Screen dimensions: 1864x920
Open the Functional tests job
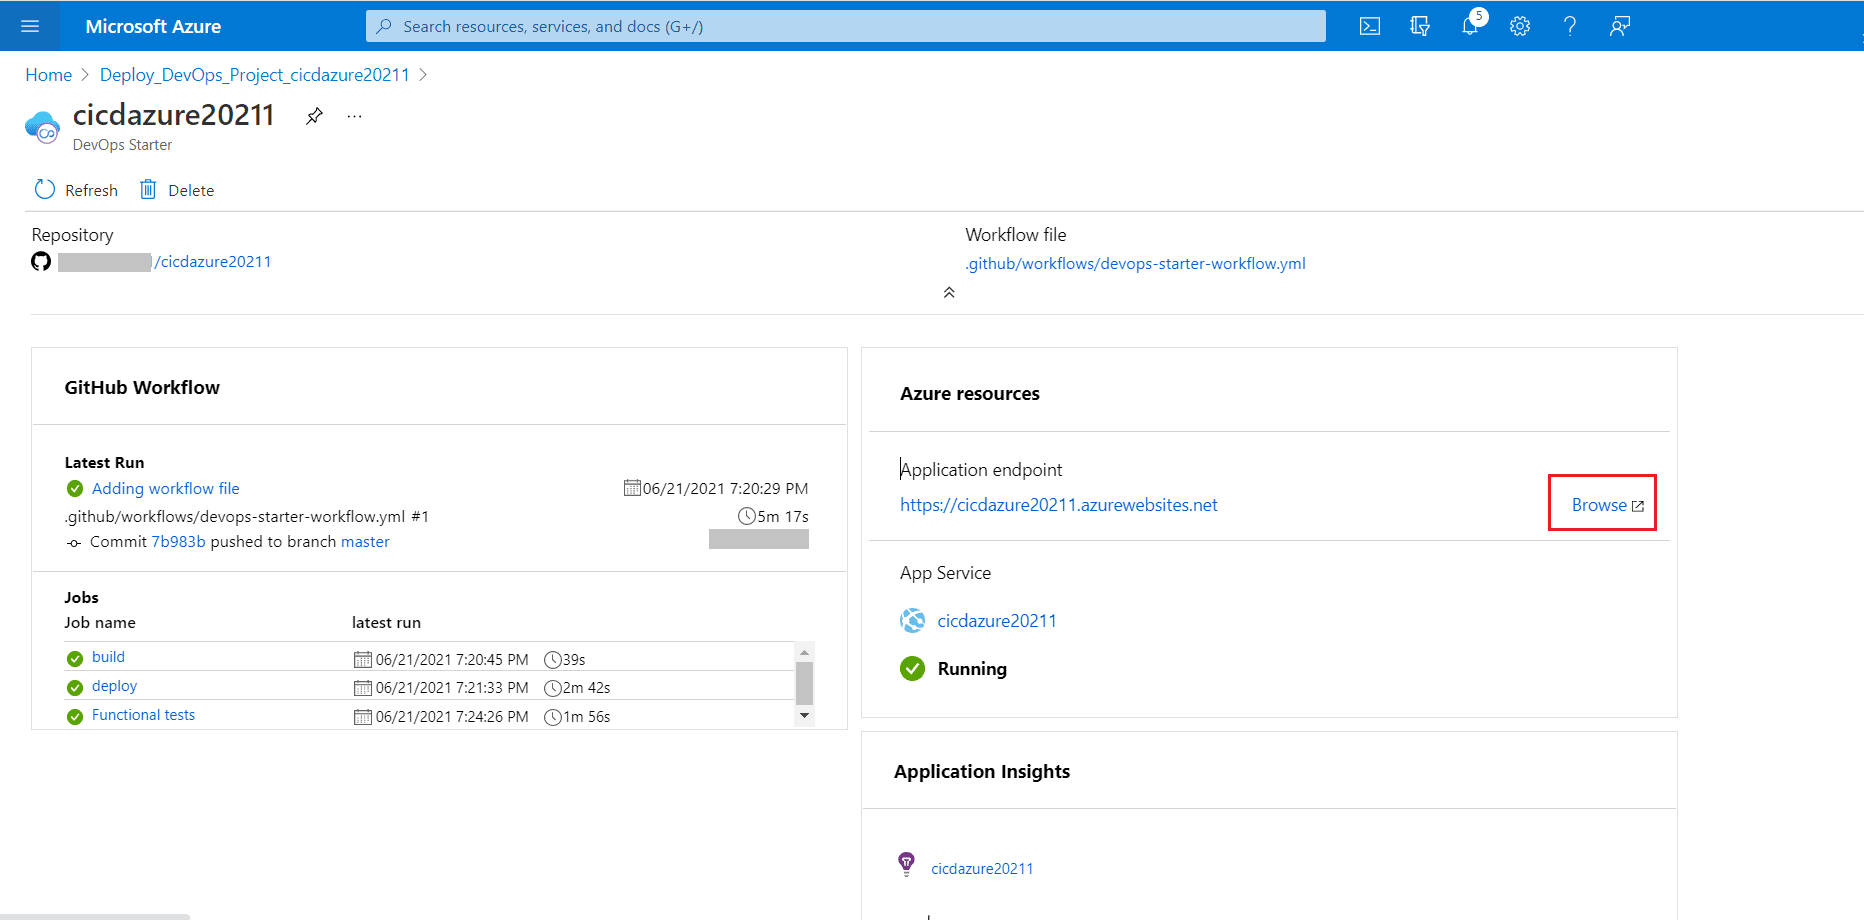coord(143,715)
